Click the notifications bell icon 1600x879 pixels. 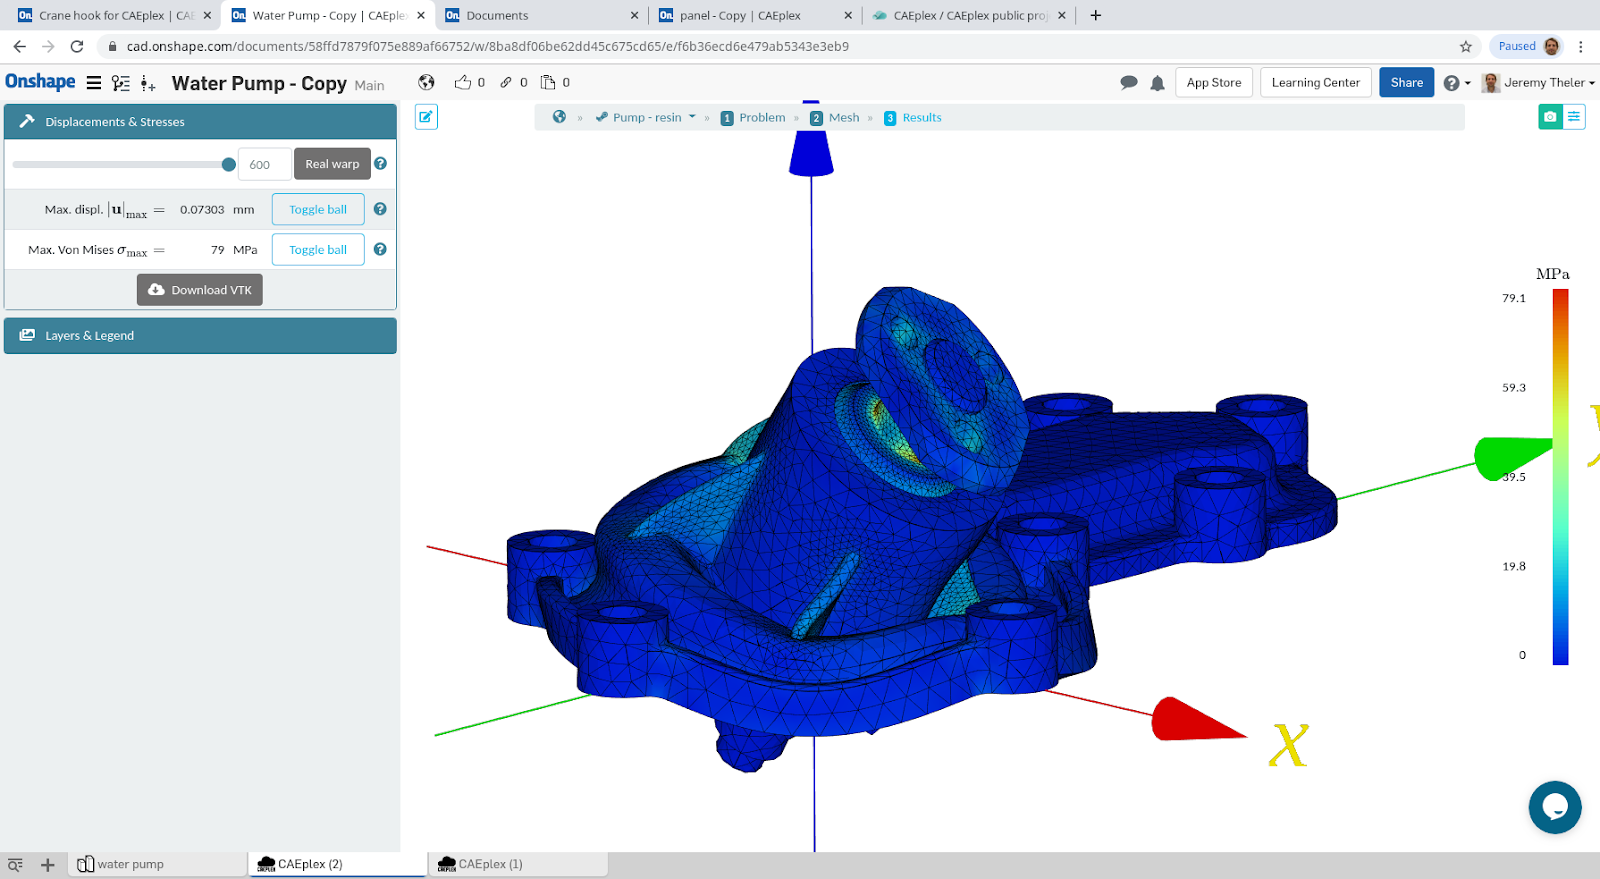pos(1157,83)
